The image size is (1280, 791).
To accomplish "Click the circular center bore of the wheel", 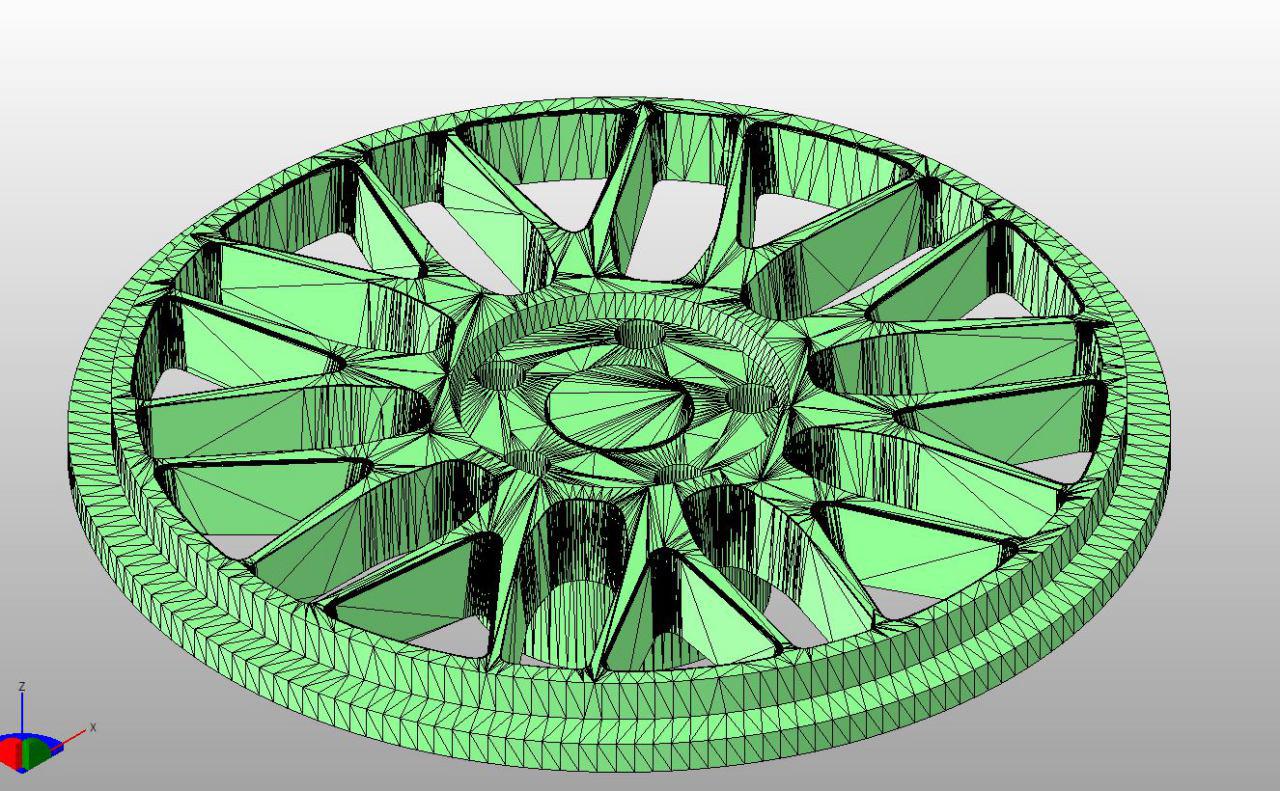I will (x=620, y=407).
